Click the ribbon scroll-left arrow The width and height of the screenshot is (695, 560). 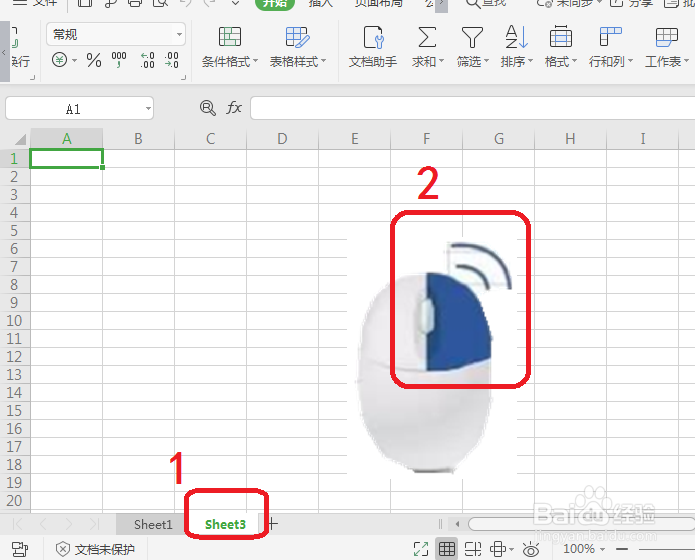pyautogui.click(x=4, y=52)
